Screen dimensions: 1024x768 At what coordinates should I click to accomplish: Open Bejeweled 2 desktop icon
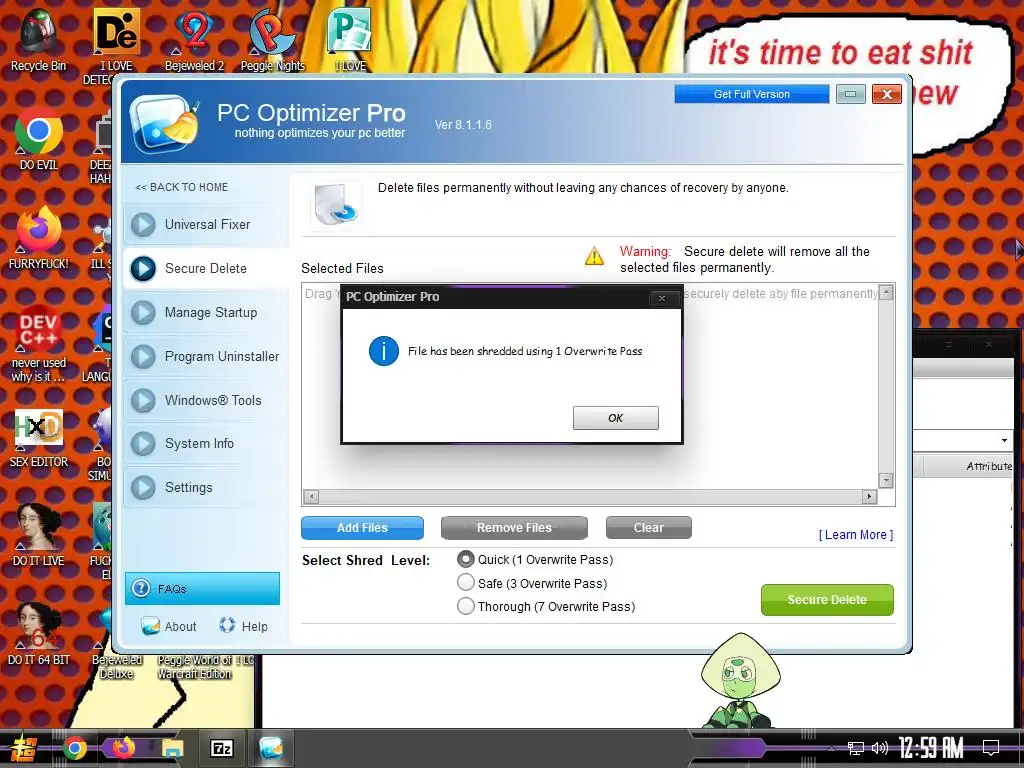coord(194,40)
